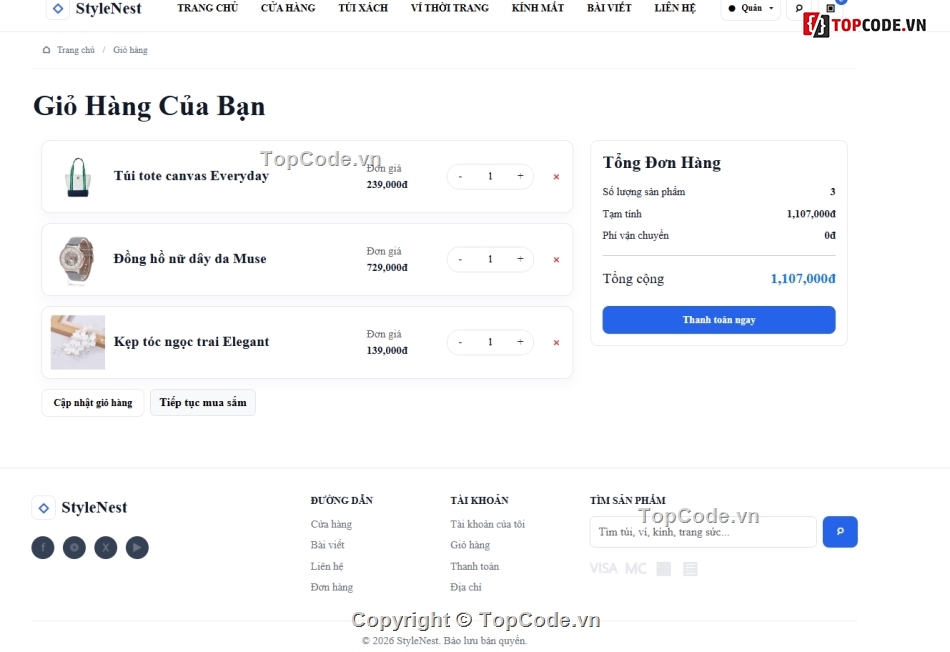Click the footer StyleNest logo icon
Viewport: 950px width, 652px height.
coord(44,508)
